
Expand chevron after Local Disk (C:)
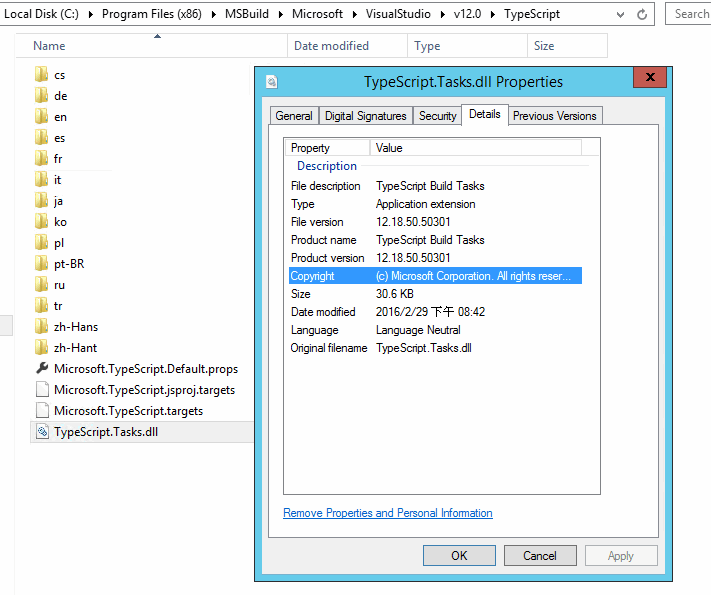90,15
